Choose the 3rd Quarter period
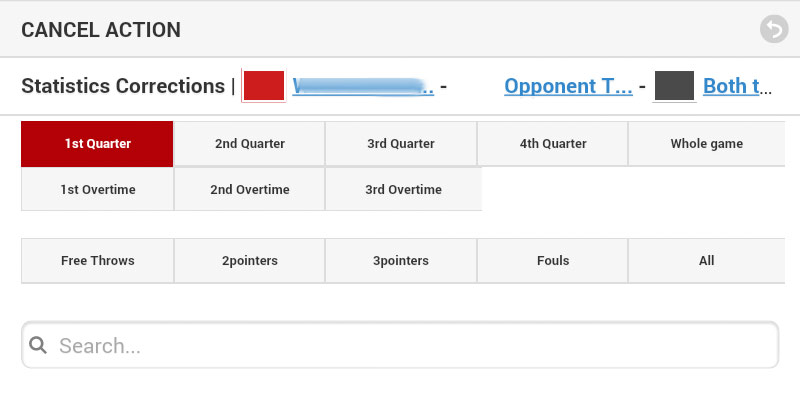The image size is (800, 414). tap(401, 144)
